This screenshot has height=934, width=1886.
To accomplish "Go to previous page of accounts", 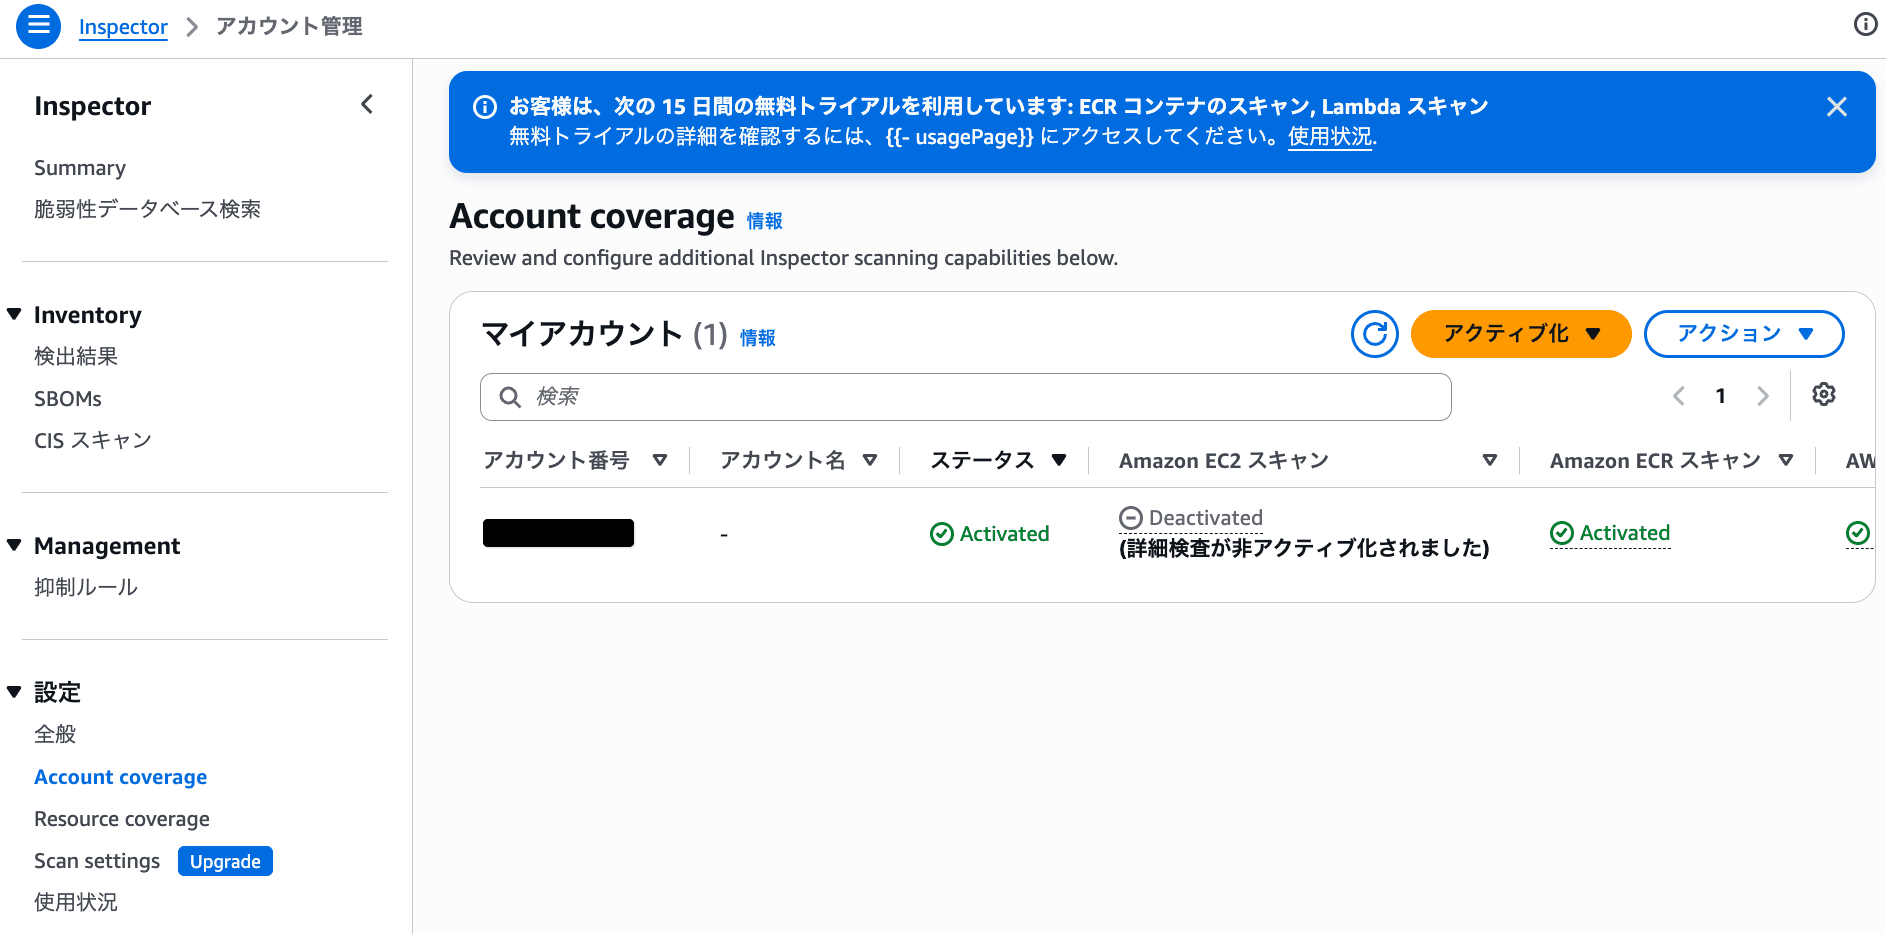I will coord(1679,396).
